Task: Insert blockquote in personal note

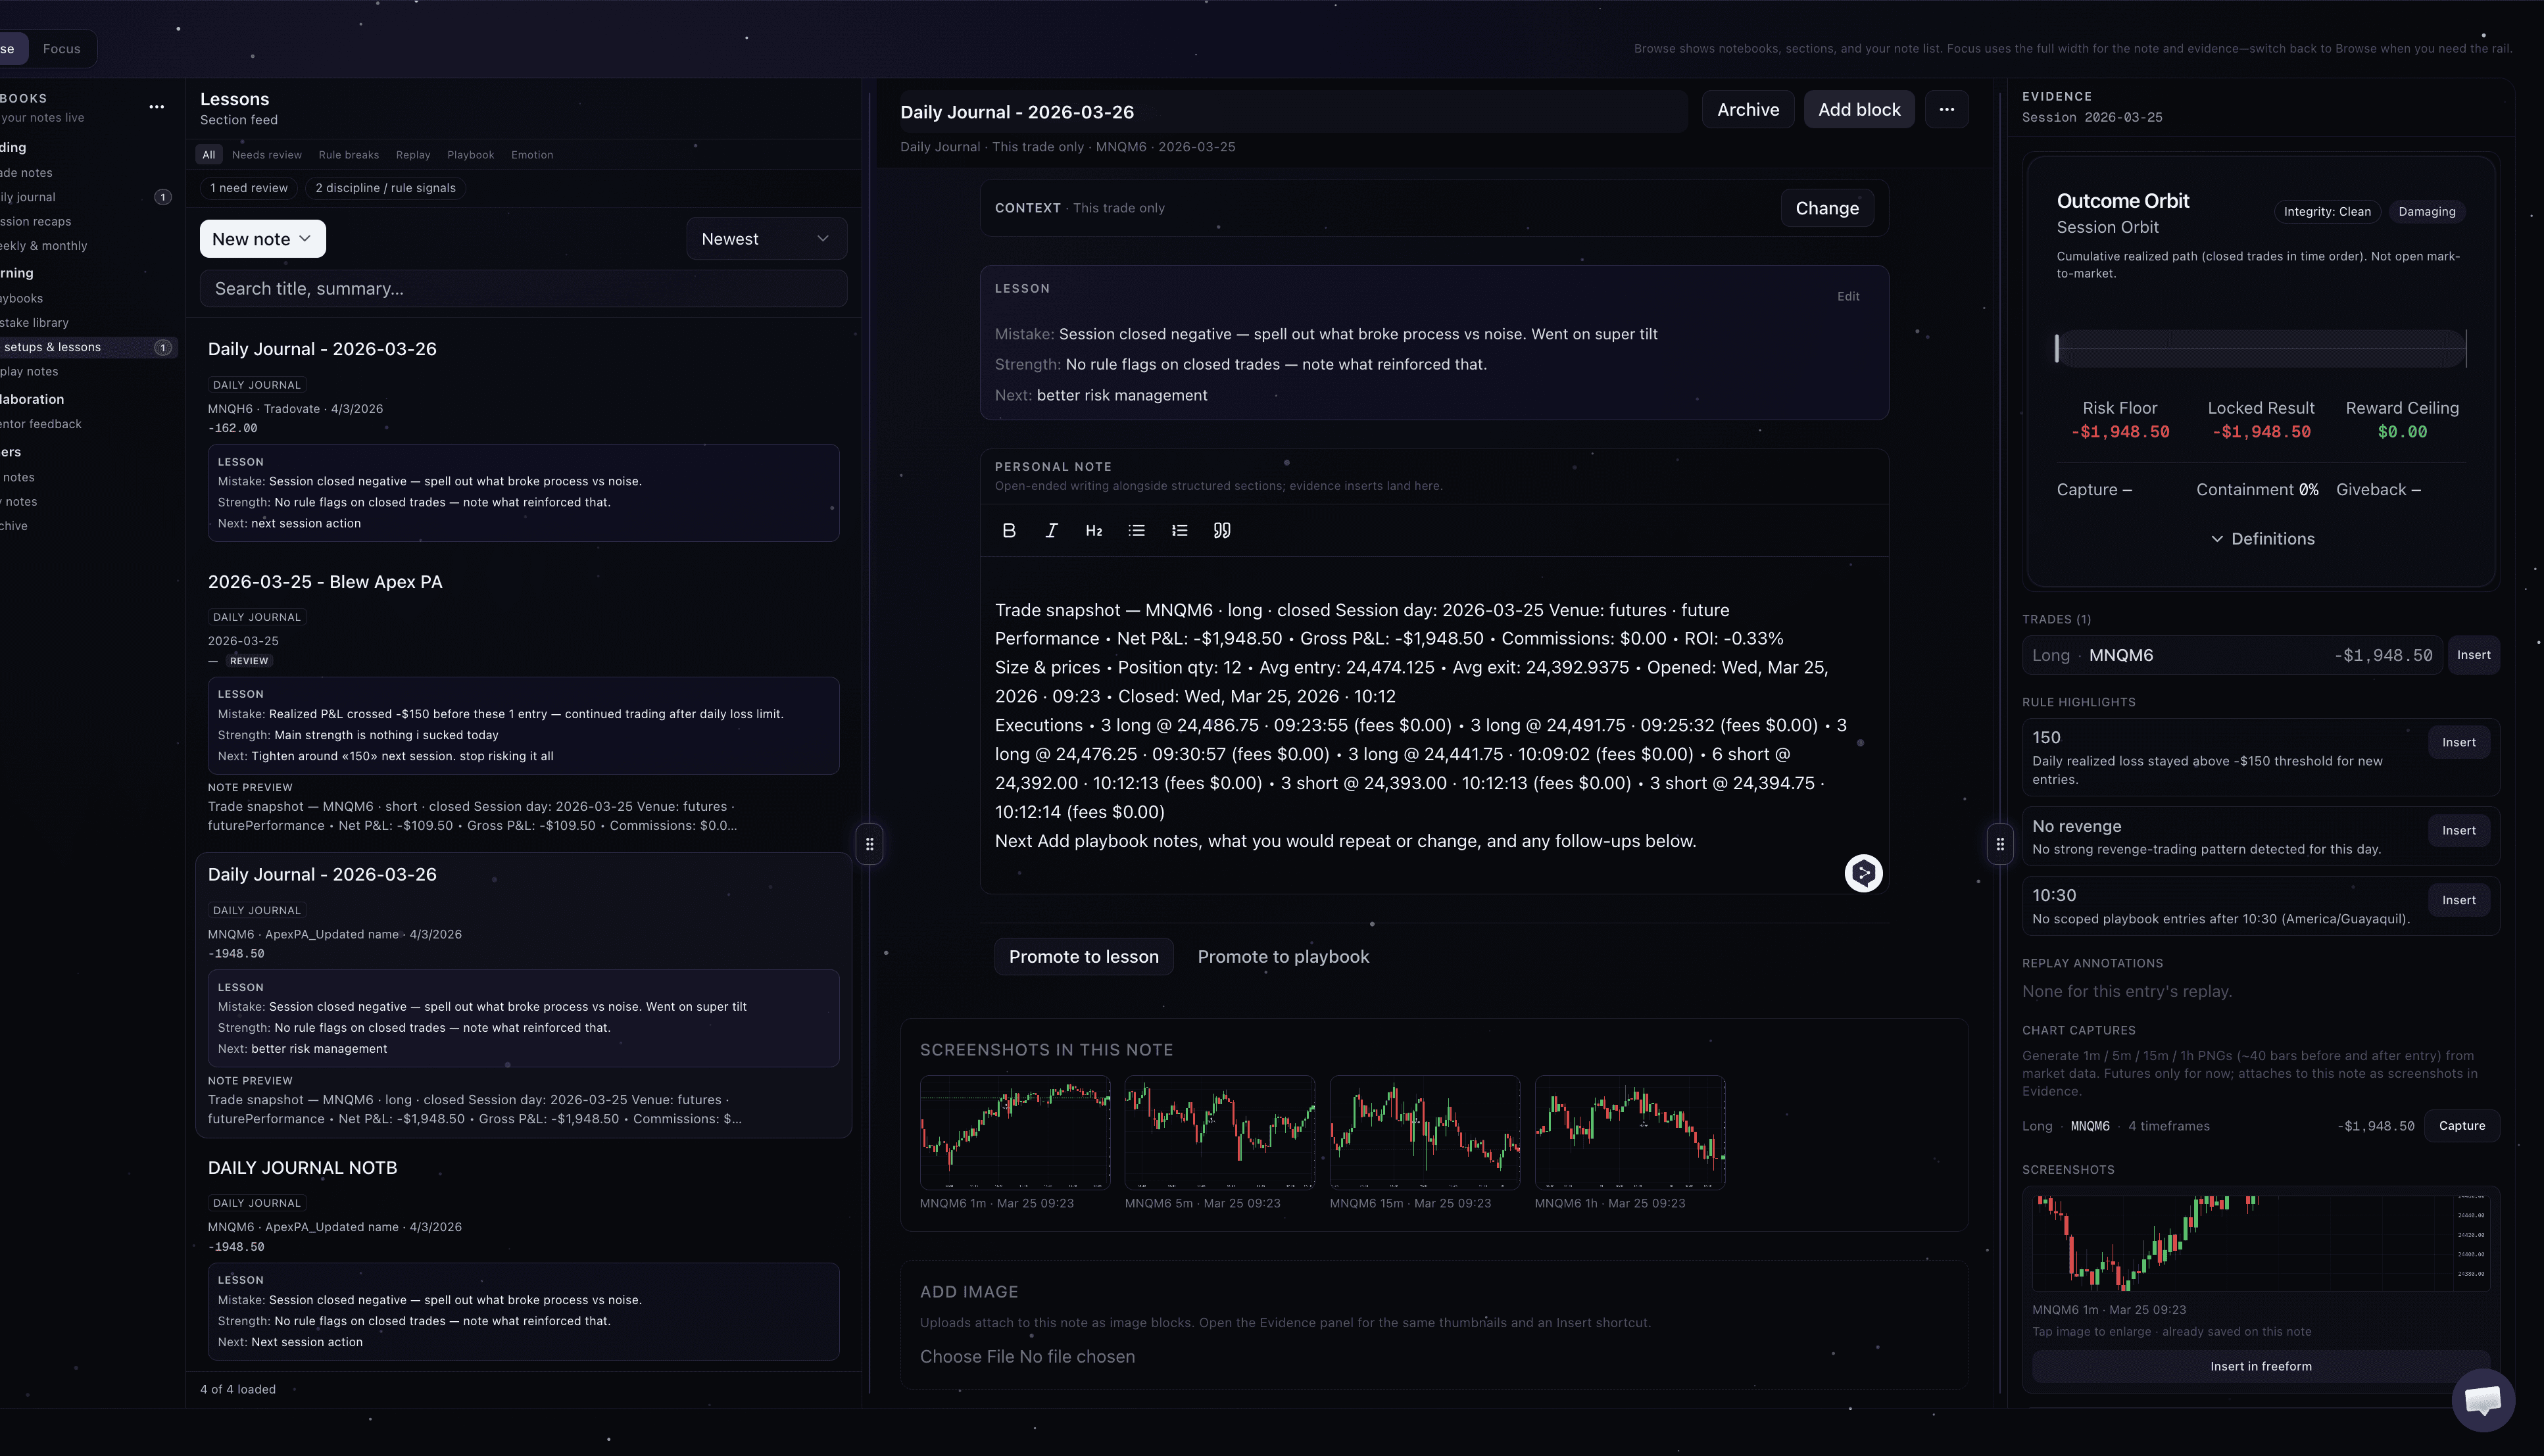Action: click(x=1221, y=530)
